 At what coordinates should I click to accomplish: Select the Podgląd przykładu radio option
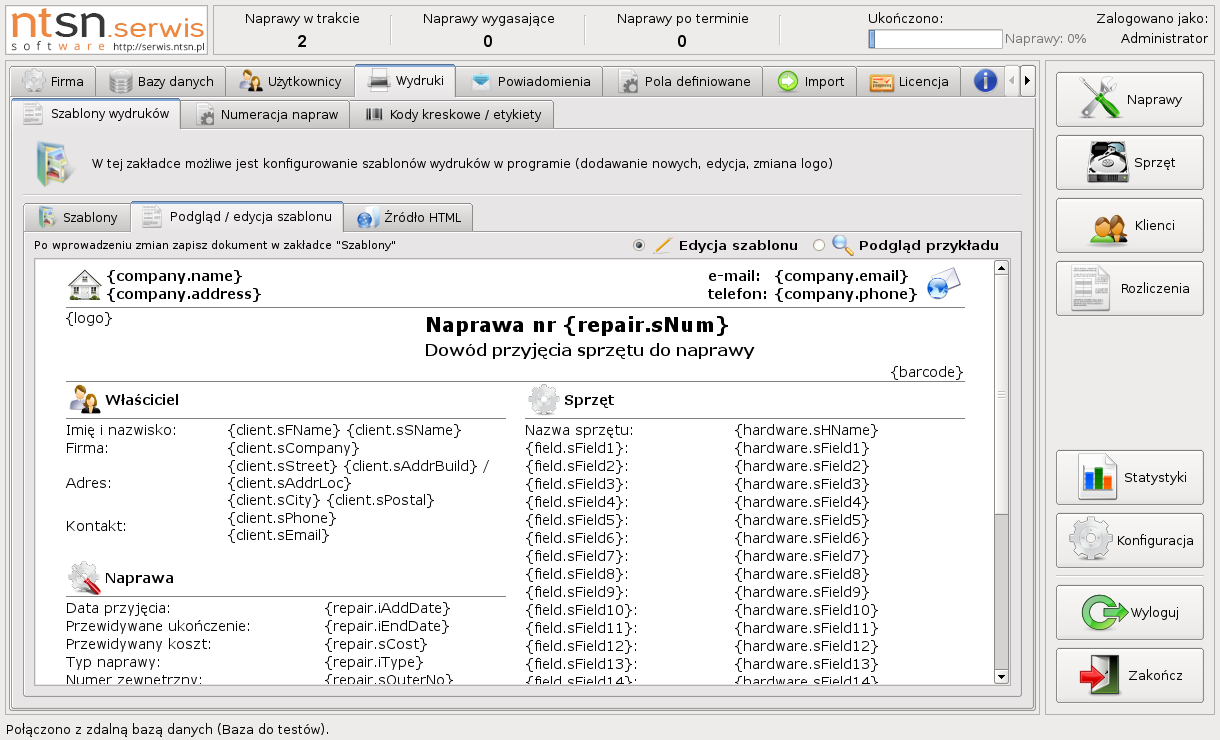tap(819, 245)
